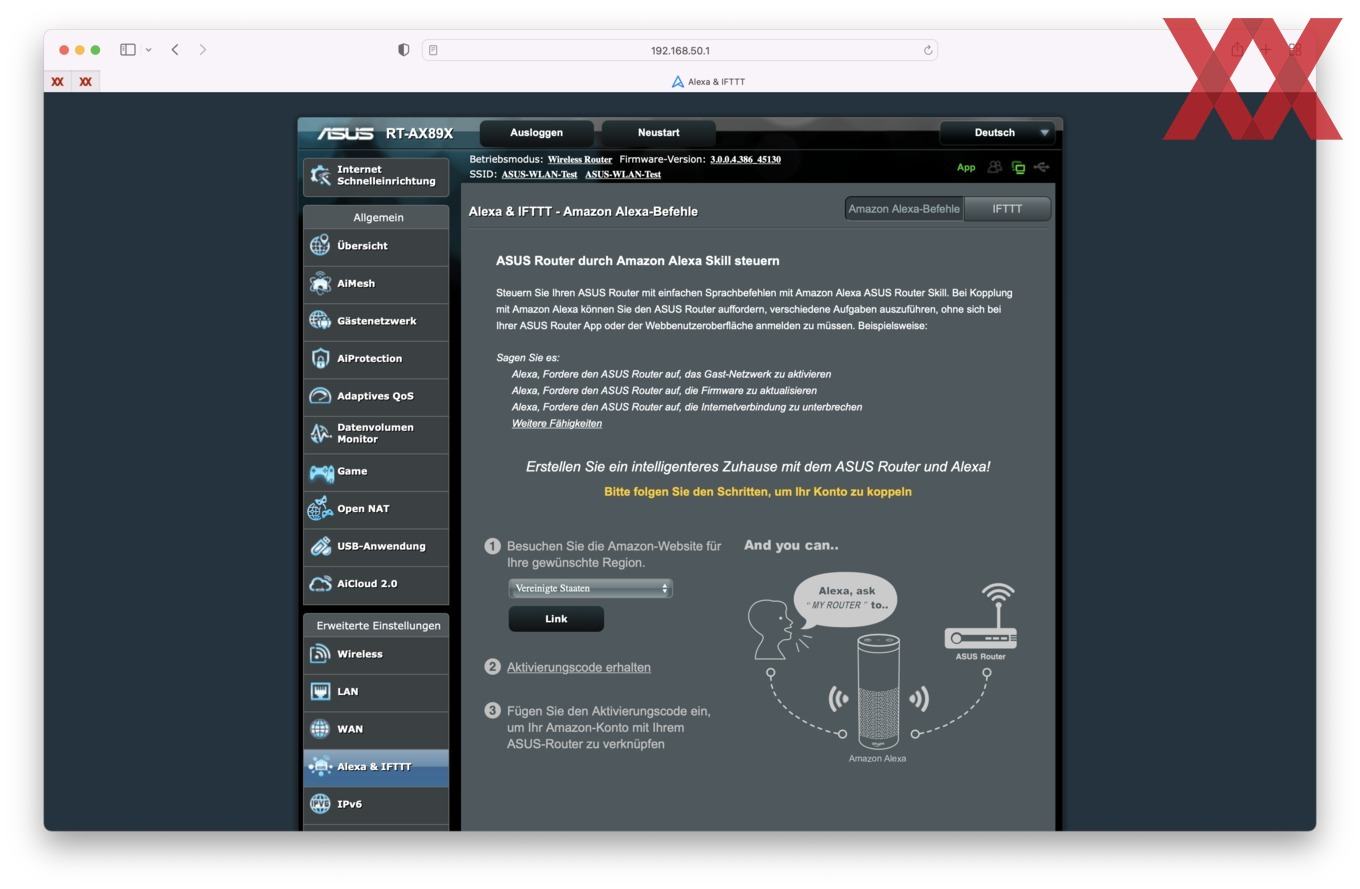Click the 192.168.50.1 address bar
Screen dimensions: 1360x889
coord(680,50)
